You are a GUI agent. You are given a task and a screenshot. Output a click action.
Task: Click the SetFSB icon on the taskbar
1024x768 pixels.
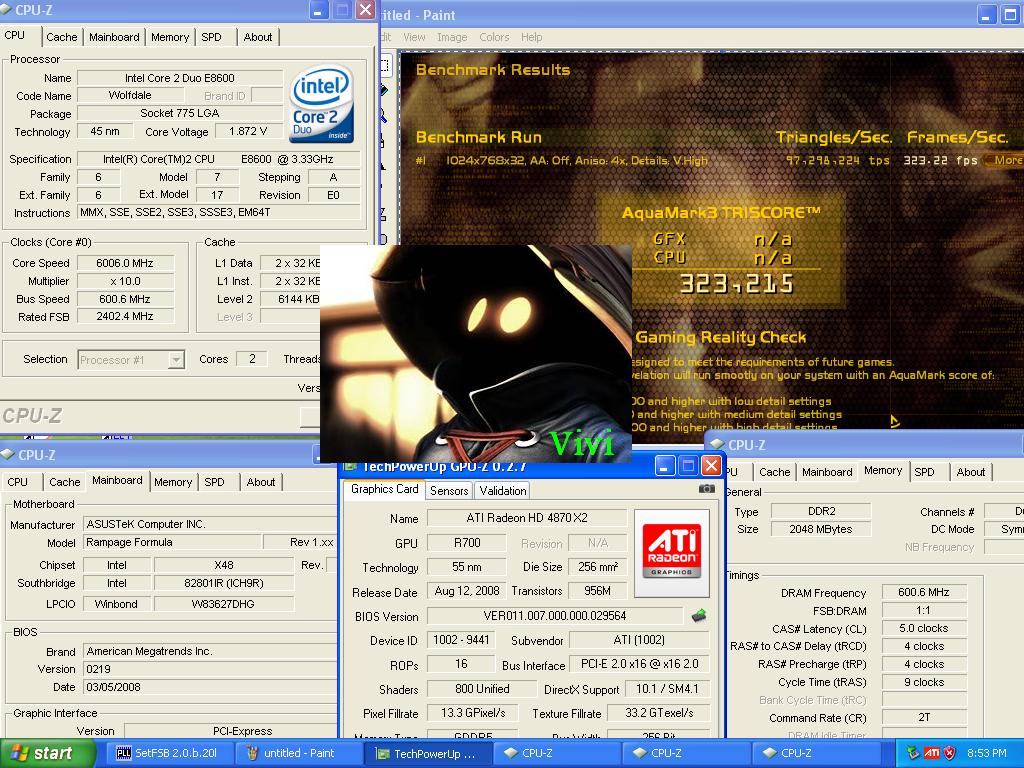(123, 753)
